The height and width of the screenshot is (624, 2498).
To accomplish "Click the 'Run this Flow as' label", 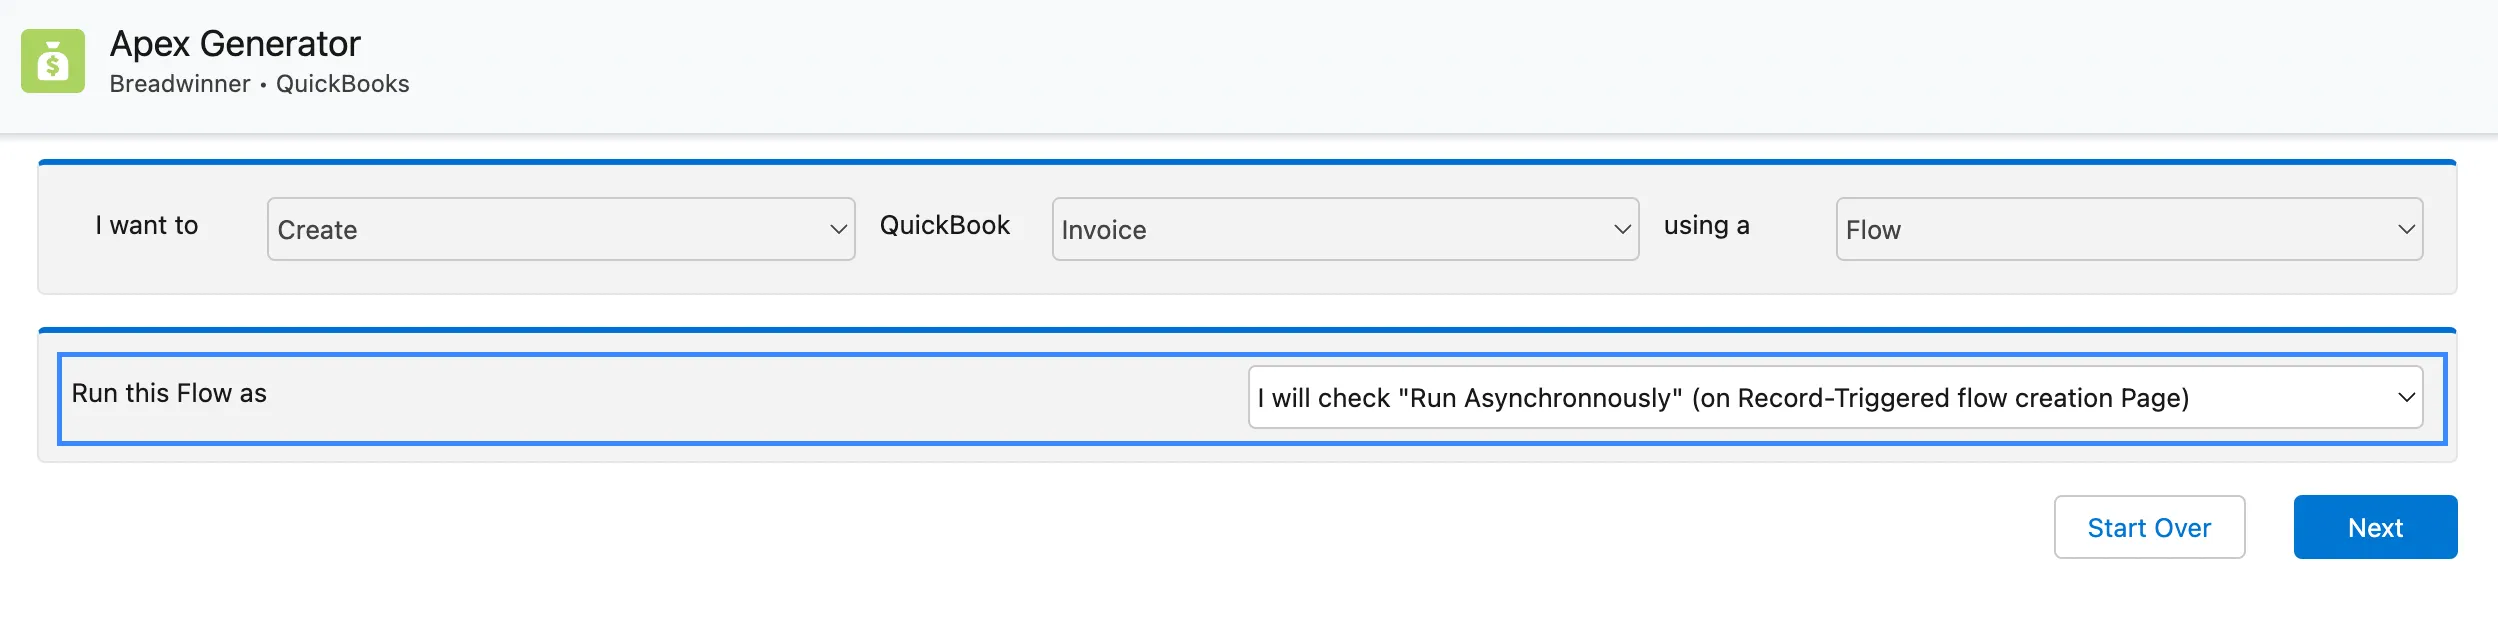I will (x=169, y=393).
